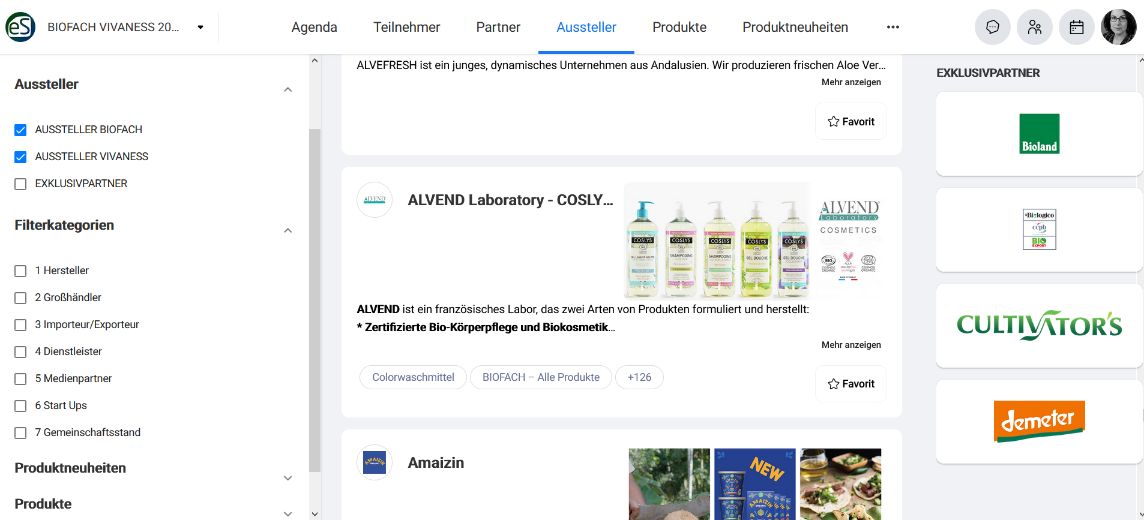Screen dimensions: 1144x520
Task: Switch to the Agenda tab
Action: (314, 27)
